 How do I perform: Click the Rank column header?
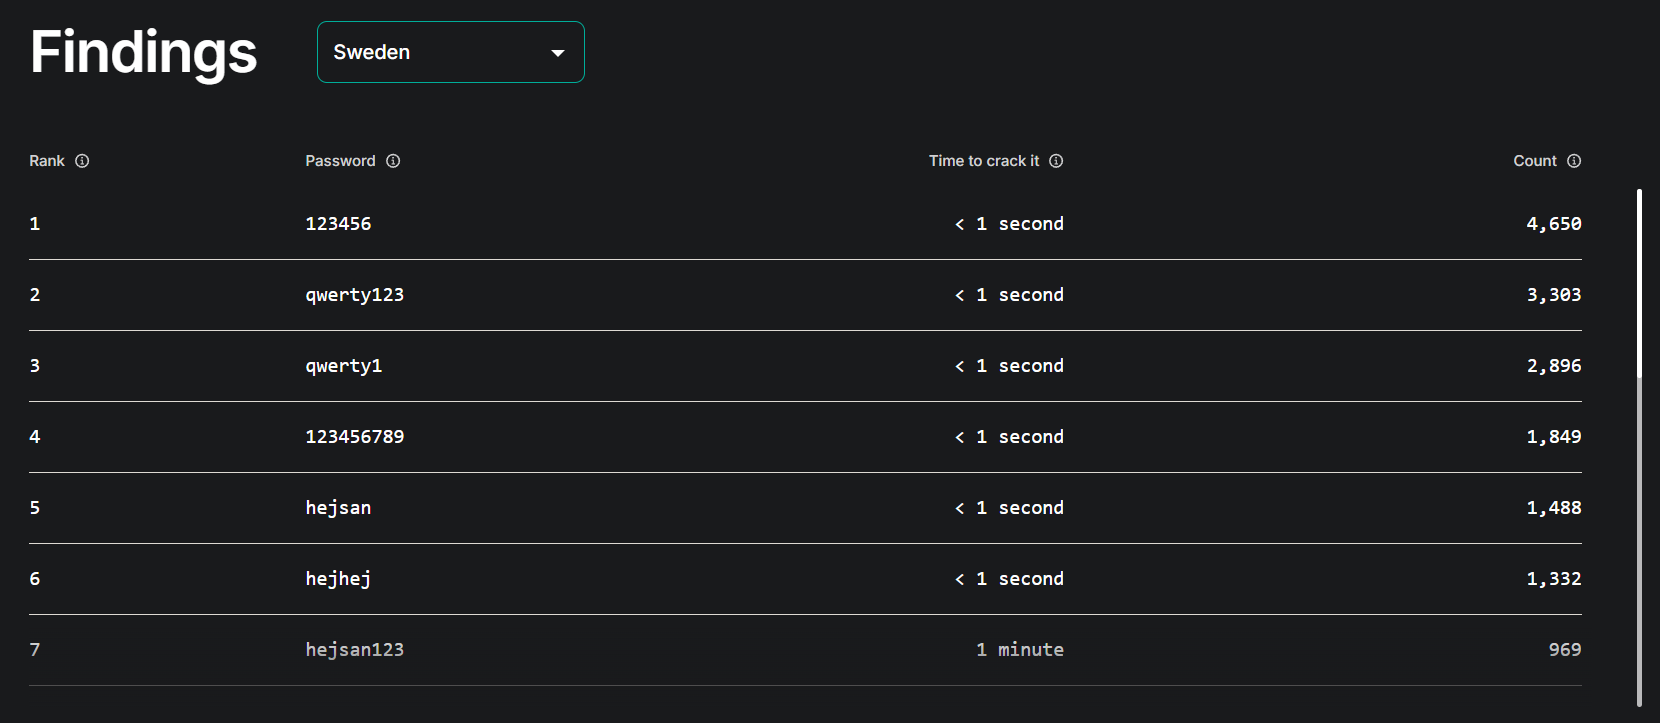pyautogui.click(x=47, y=161)
